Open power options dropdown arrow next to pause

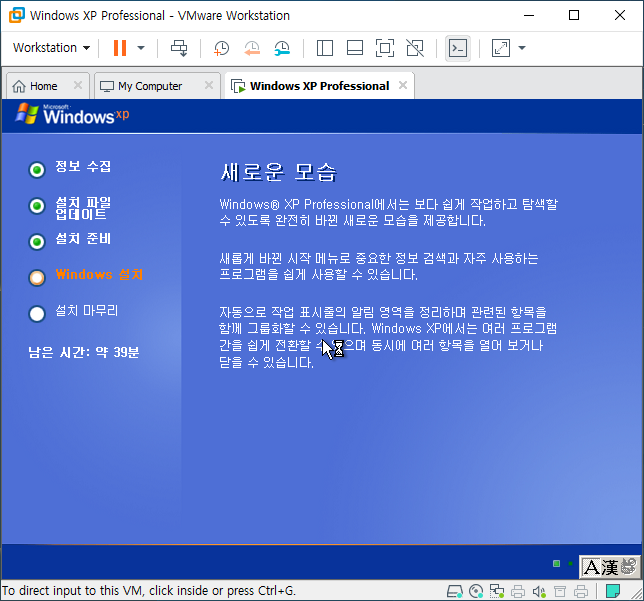coord(141,48)
